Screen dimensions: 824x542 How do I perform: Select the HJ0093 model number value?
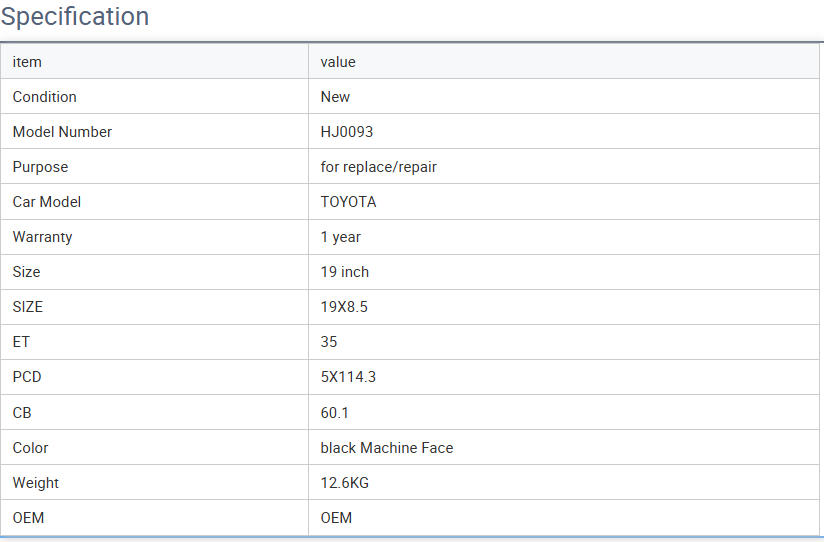pyautogui.click(x=346, y=132)
